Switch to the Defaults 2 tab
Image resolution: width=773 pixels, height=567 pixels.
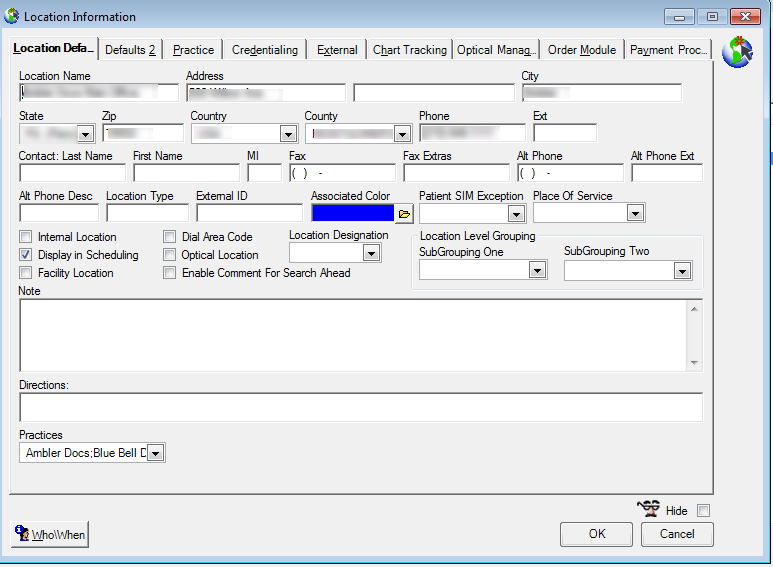[130, 50]
